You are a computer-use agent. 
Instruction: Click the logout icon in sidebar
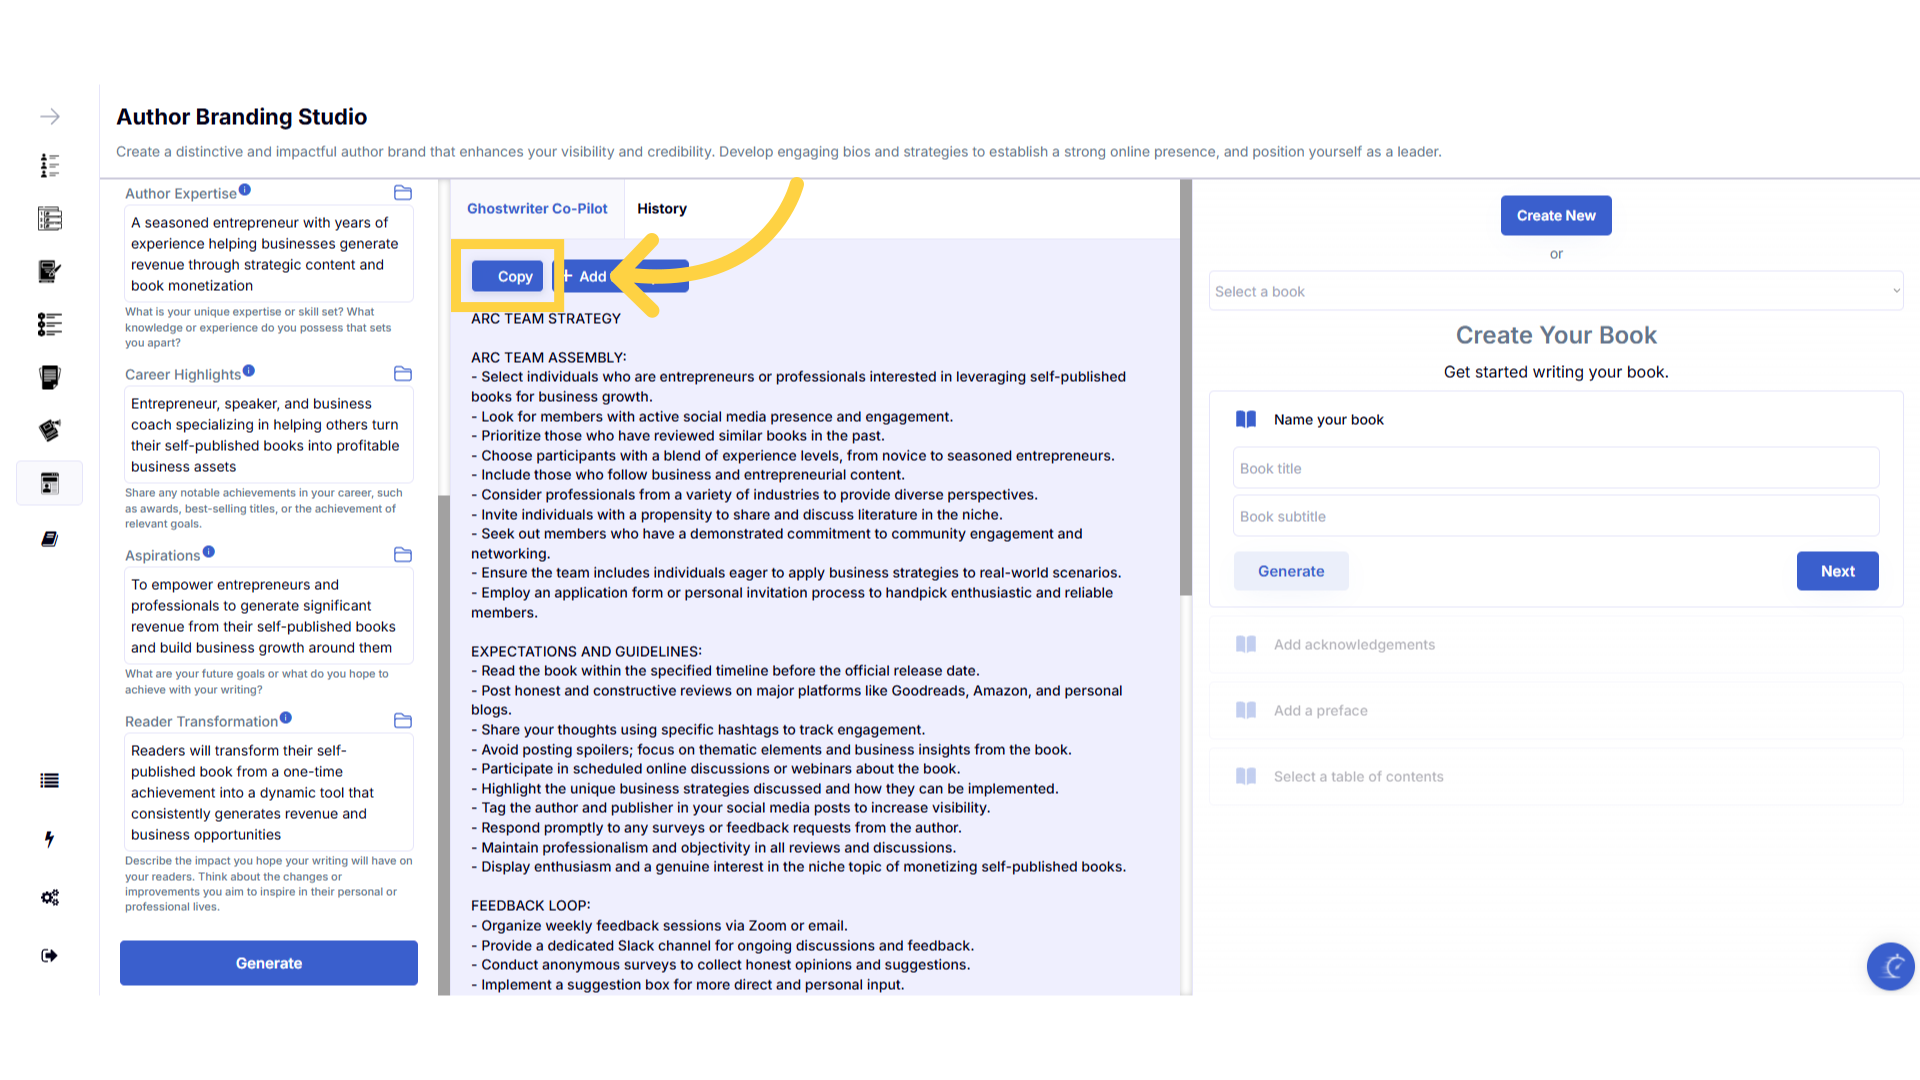tap(49, 955)
